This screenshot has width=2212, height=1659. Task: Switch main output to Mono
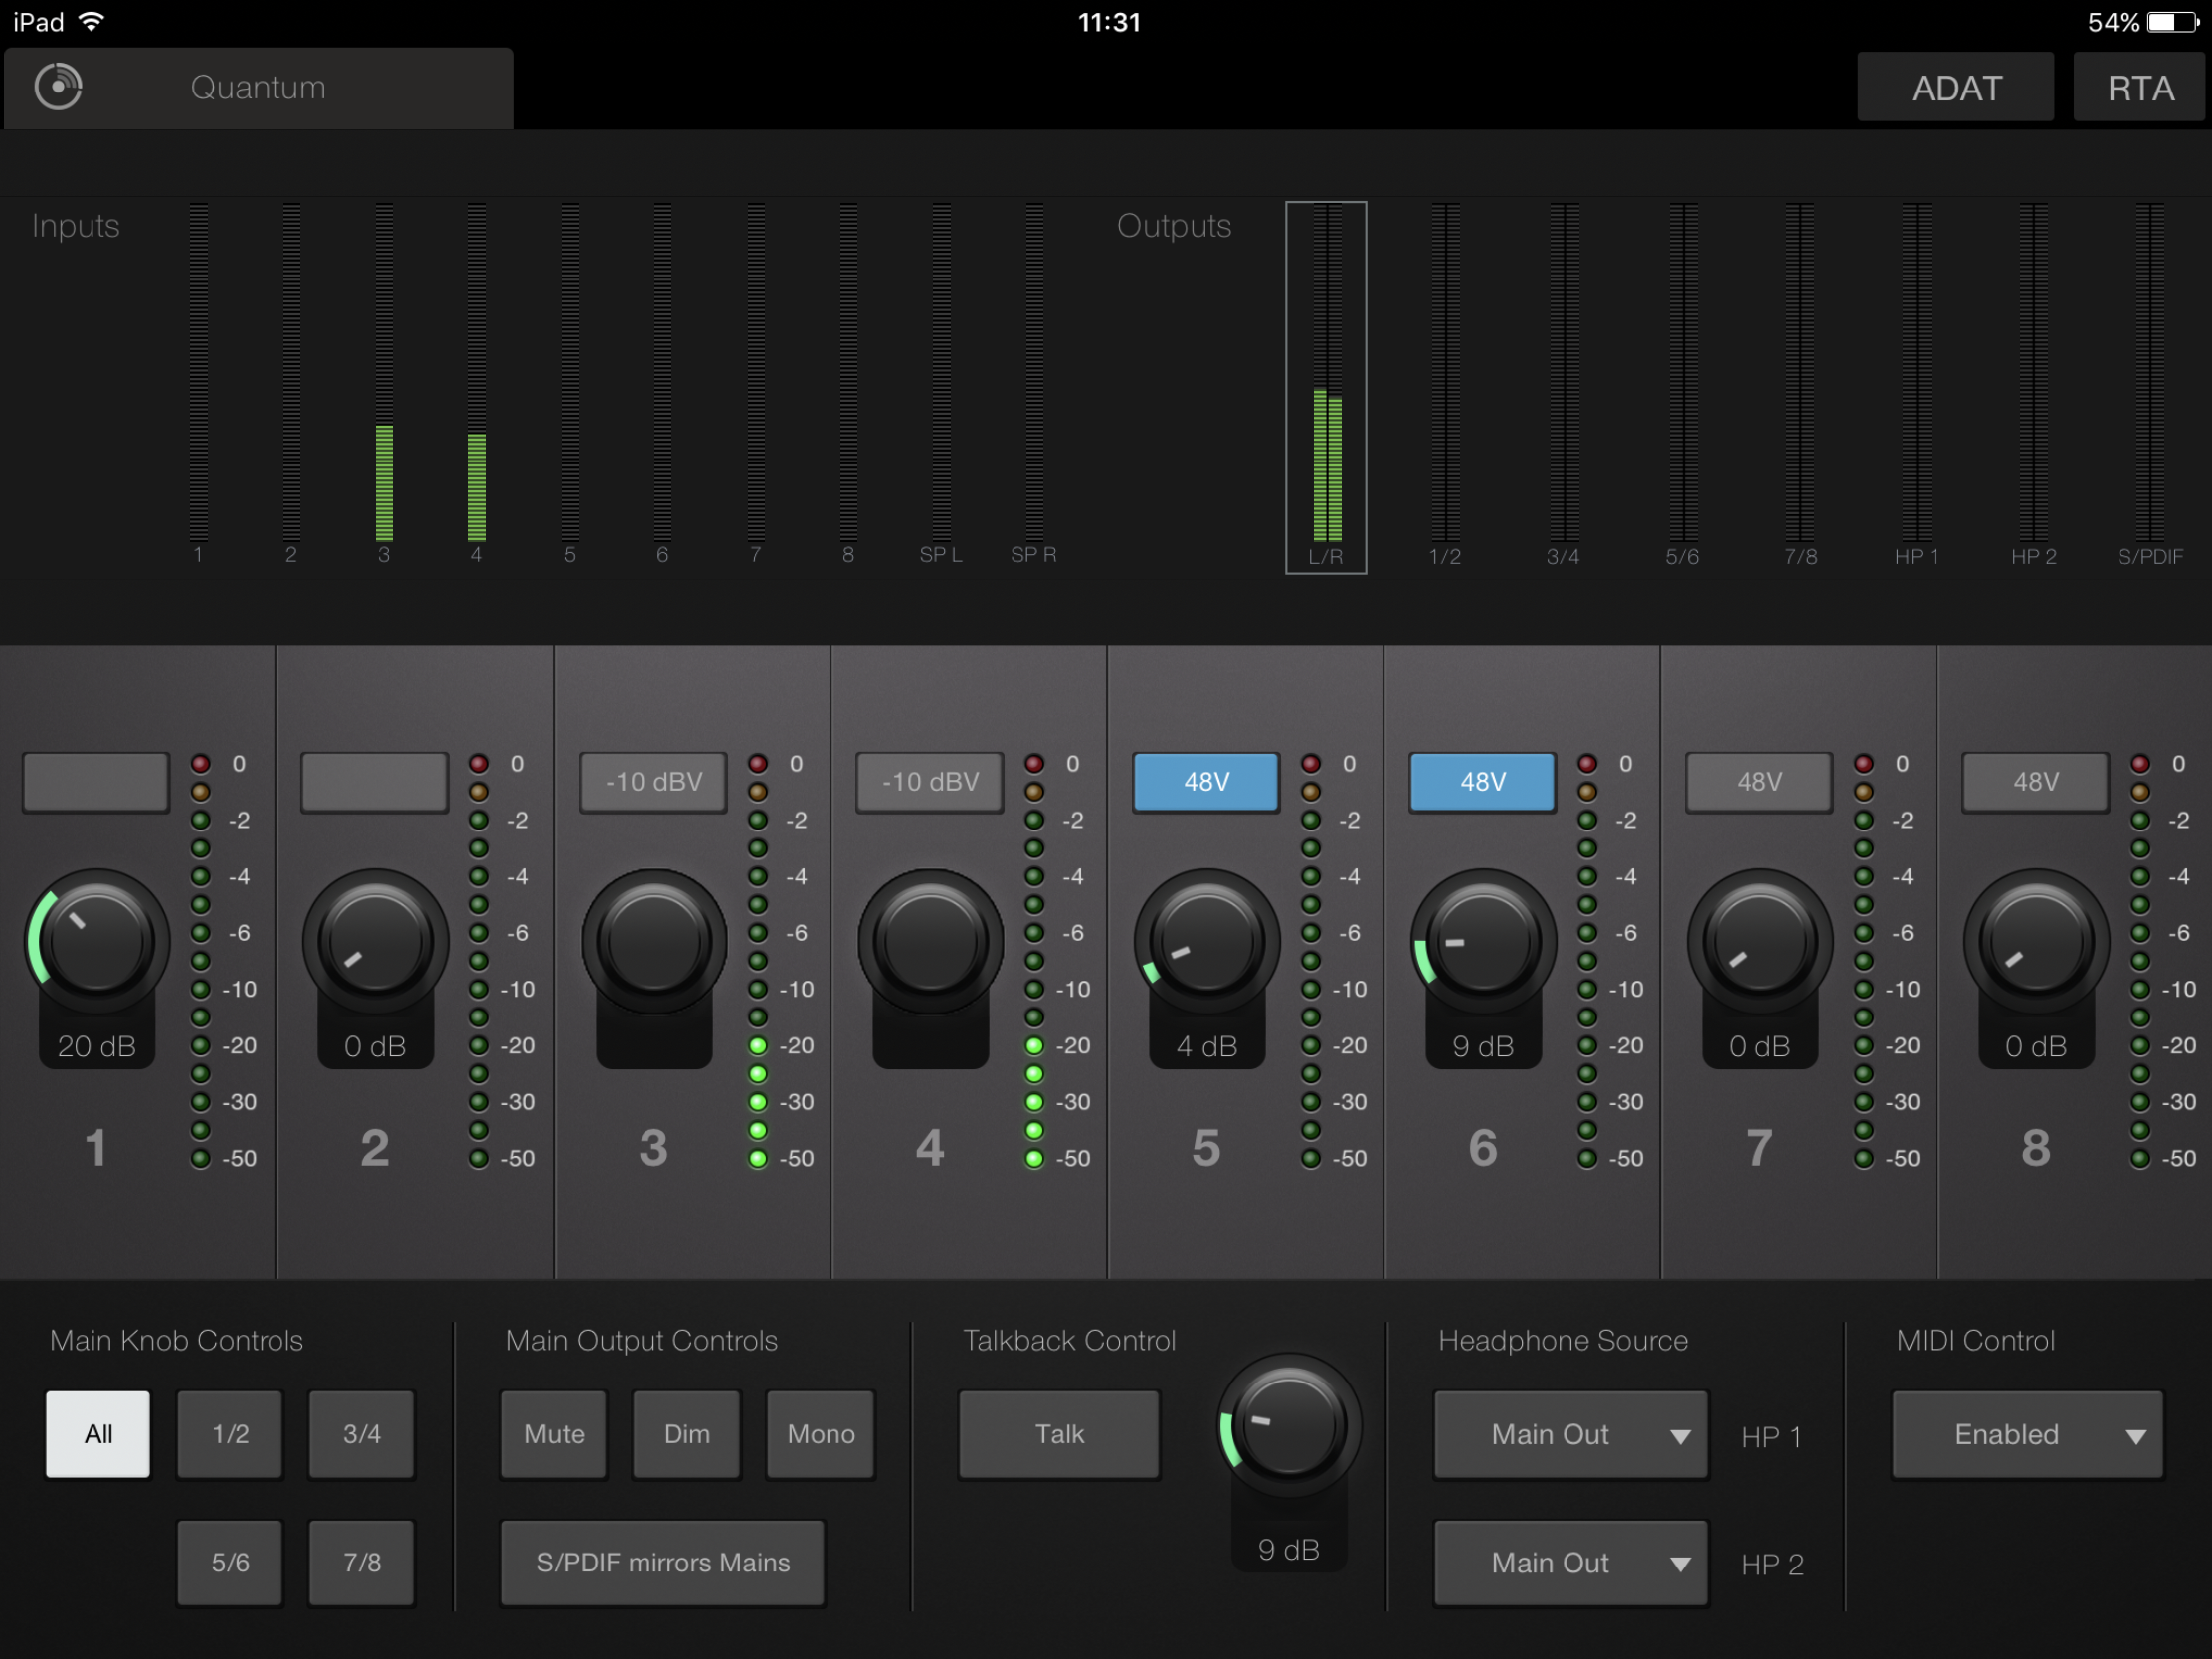[x=821, y=1434]
